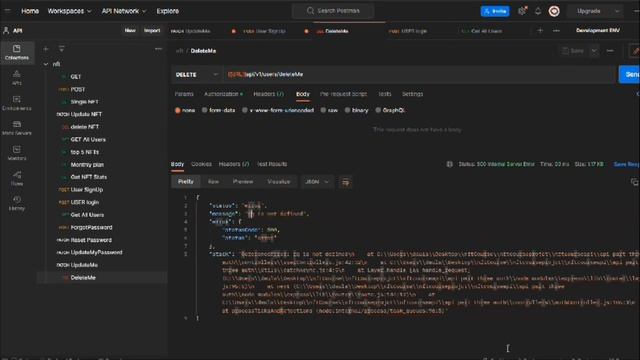The image size is (640, 360).
Task: Open the API Network dropdown menu
Action: 124,11
